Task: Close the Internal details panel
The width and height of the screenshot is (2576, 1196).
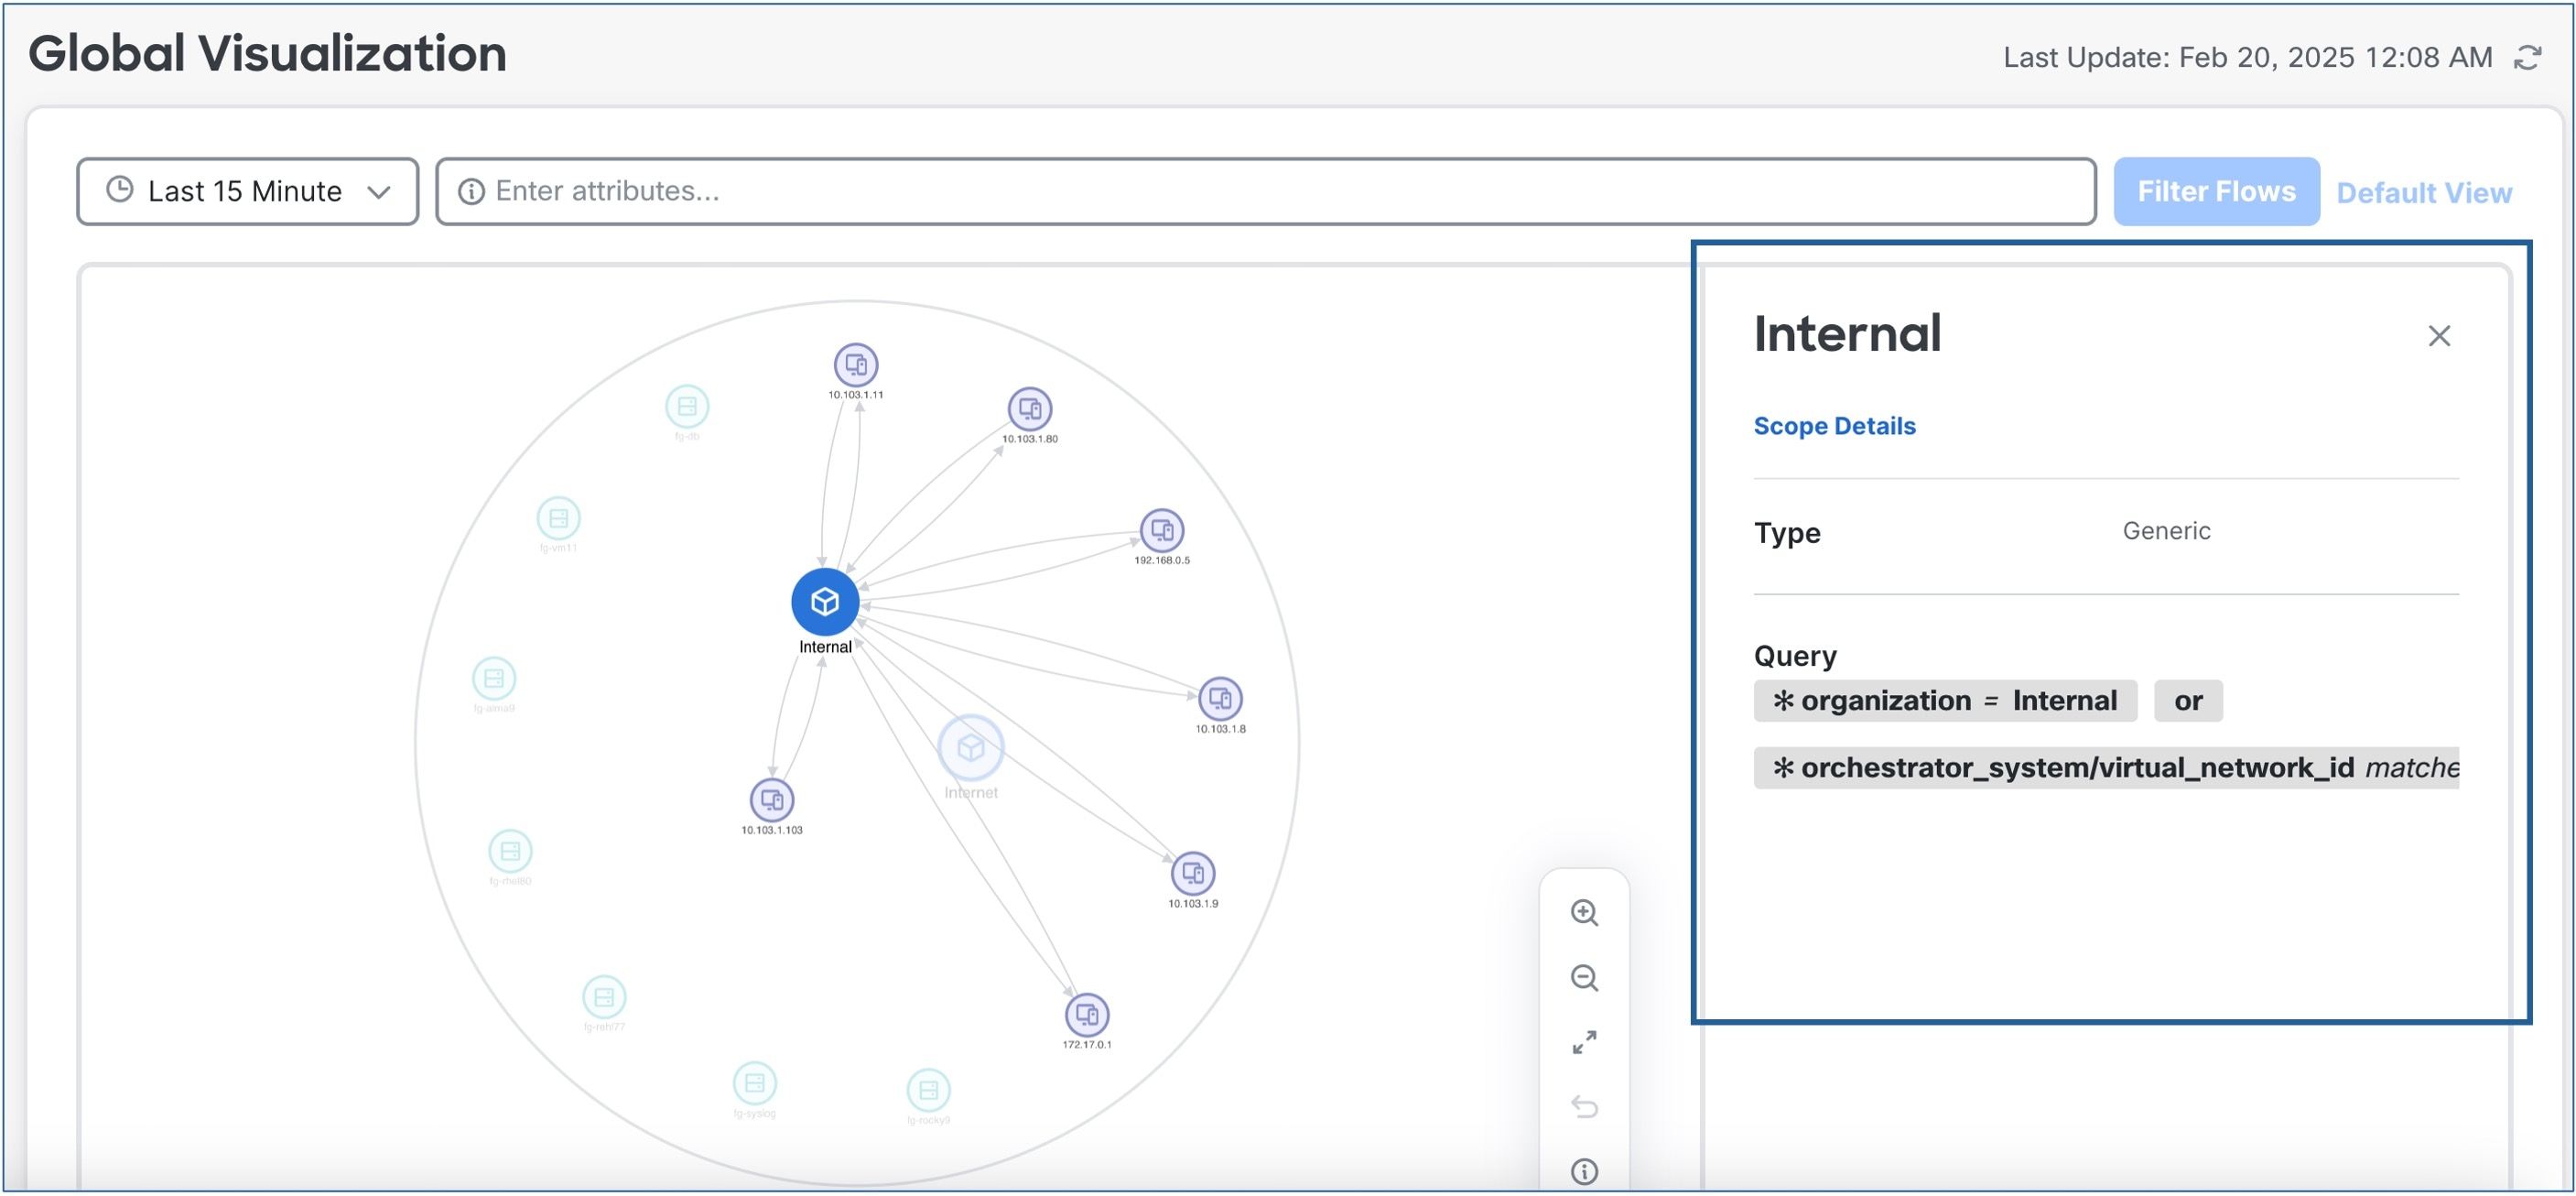Action: point(2439,336)
